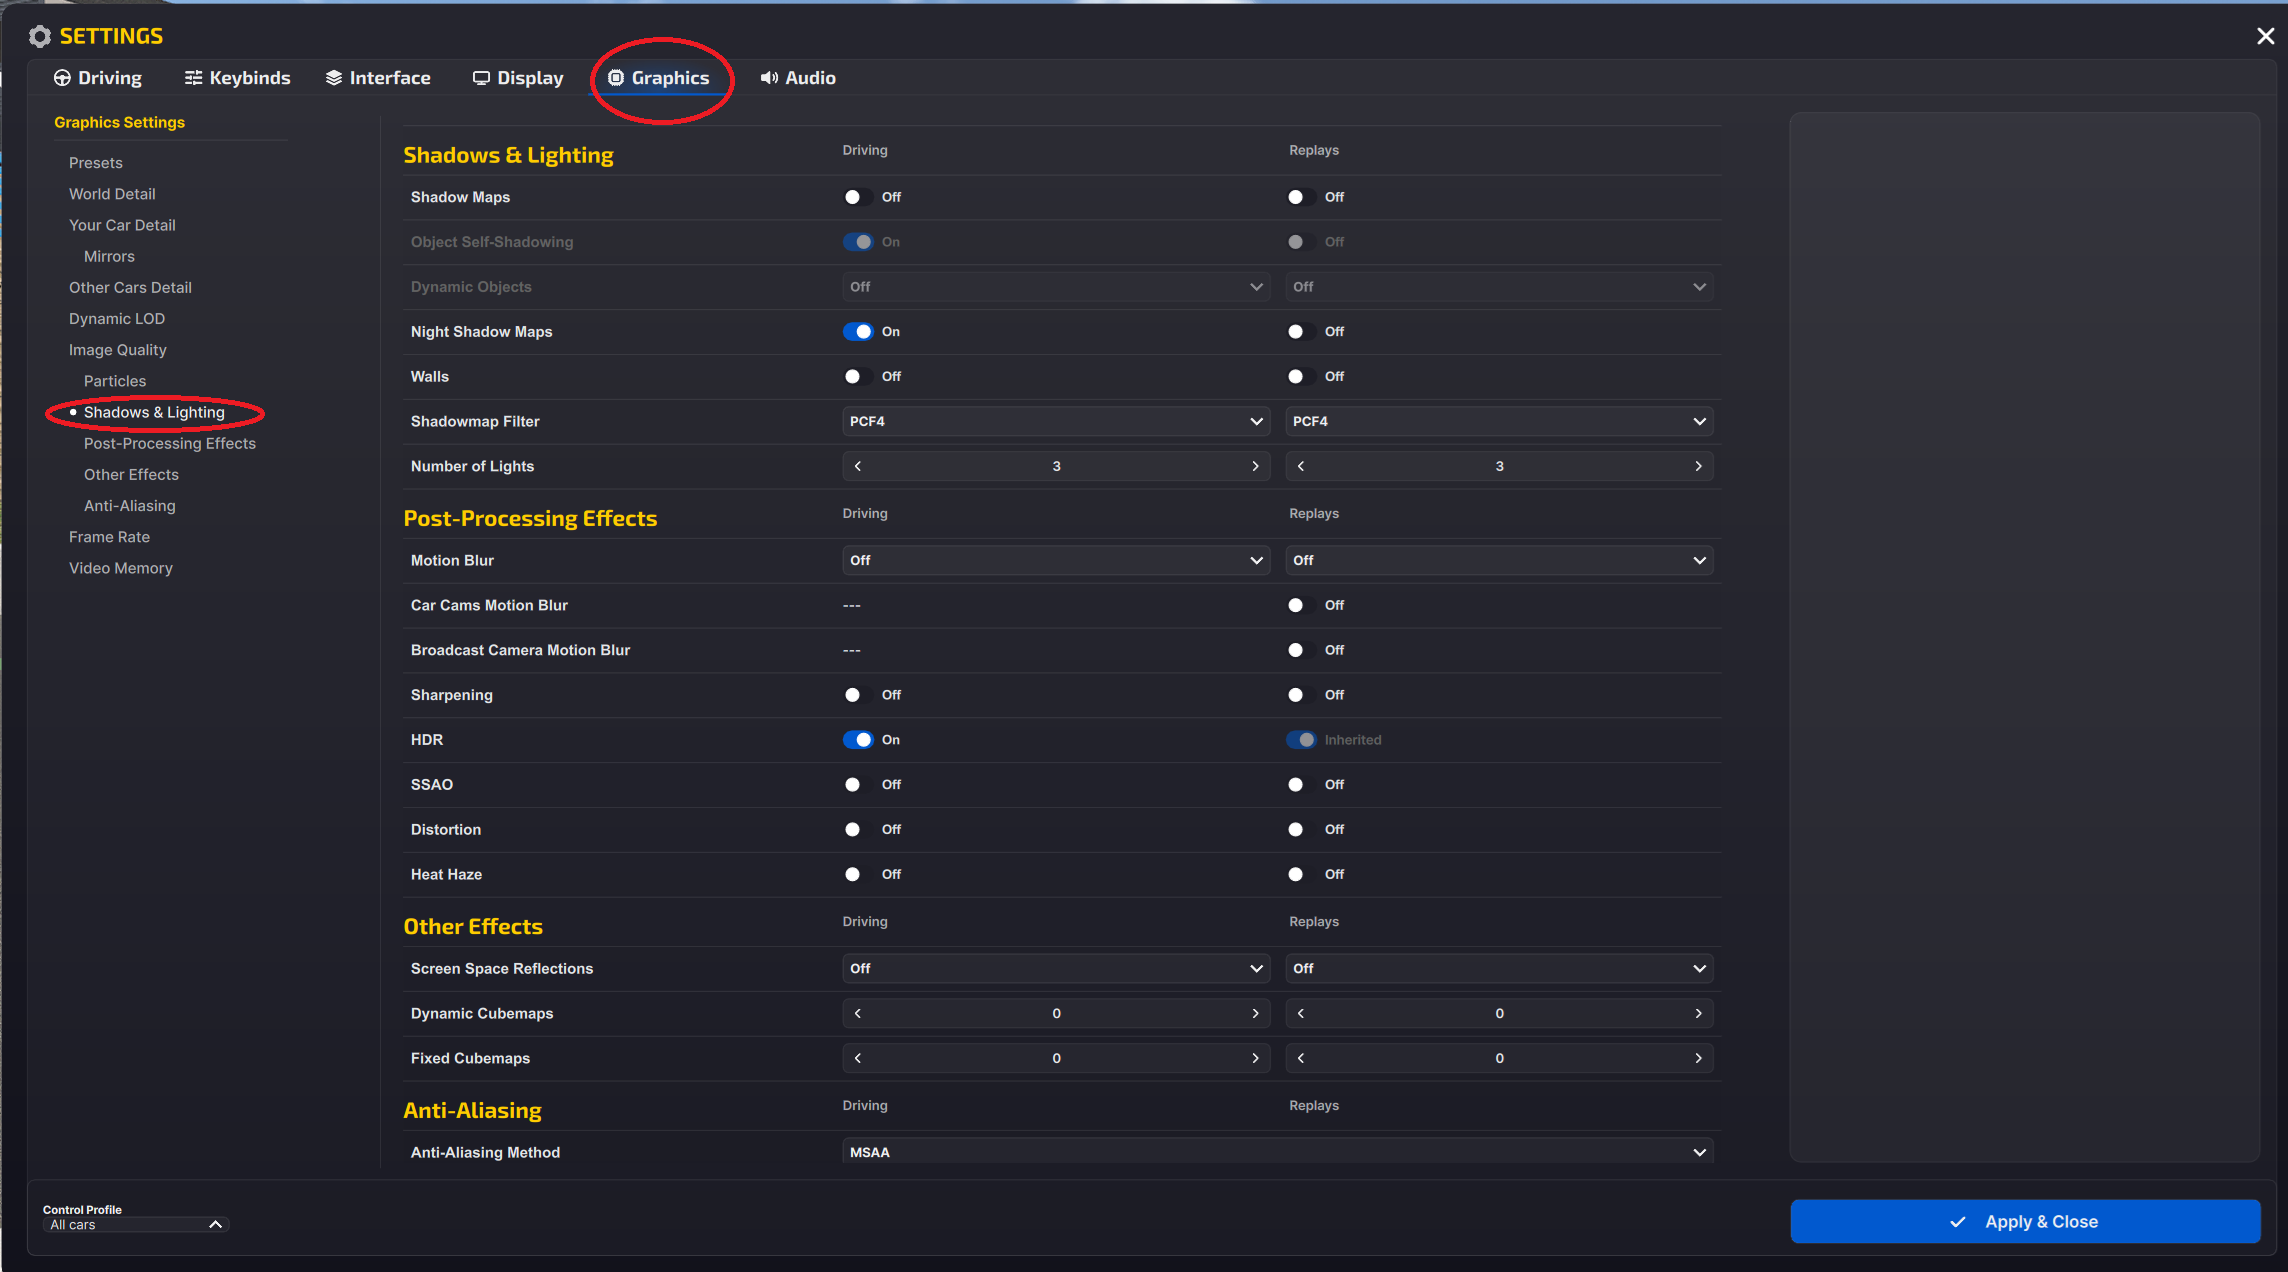The height and width of the screenshot is (1272, 2288).
Task: Enable Shadow Maps for Driving
Action: click(858, 197)
